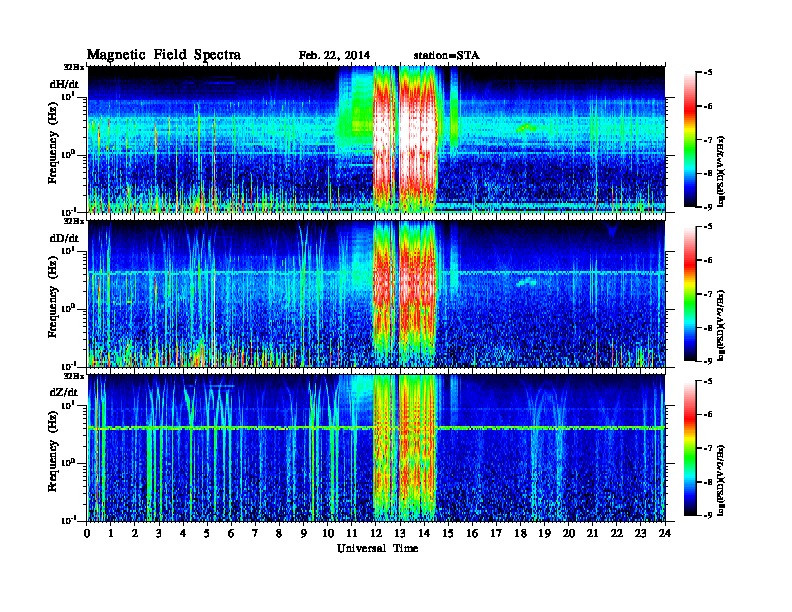792x612 pixels.
Task: Click the dH/dt panel's PSD color bar
Action: [x=690, y=140]
